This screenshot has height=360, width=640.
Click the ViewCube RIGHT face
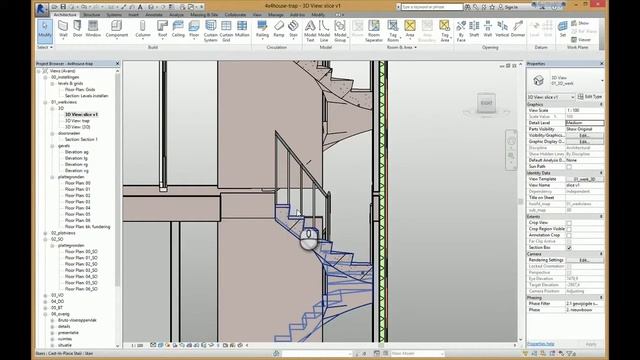[x=486, y=103]
